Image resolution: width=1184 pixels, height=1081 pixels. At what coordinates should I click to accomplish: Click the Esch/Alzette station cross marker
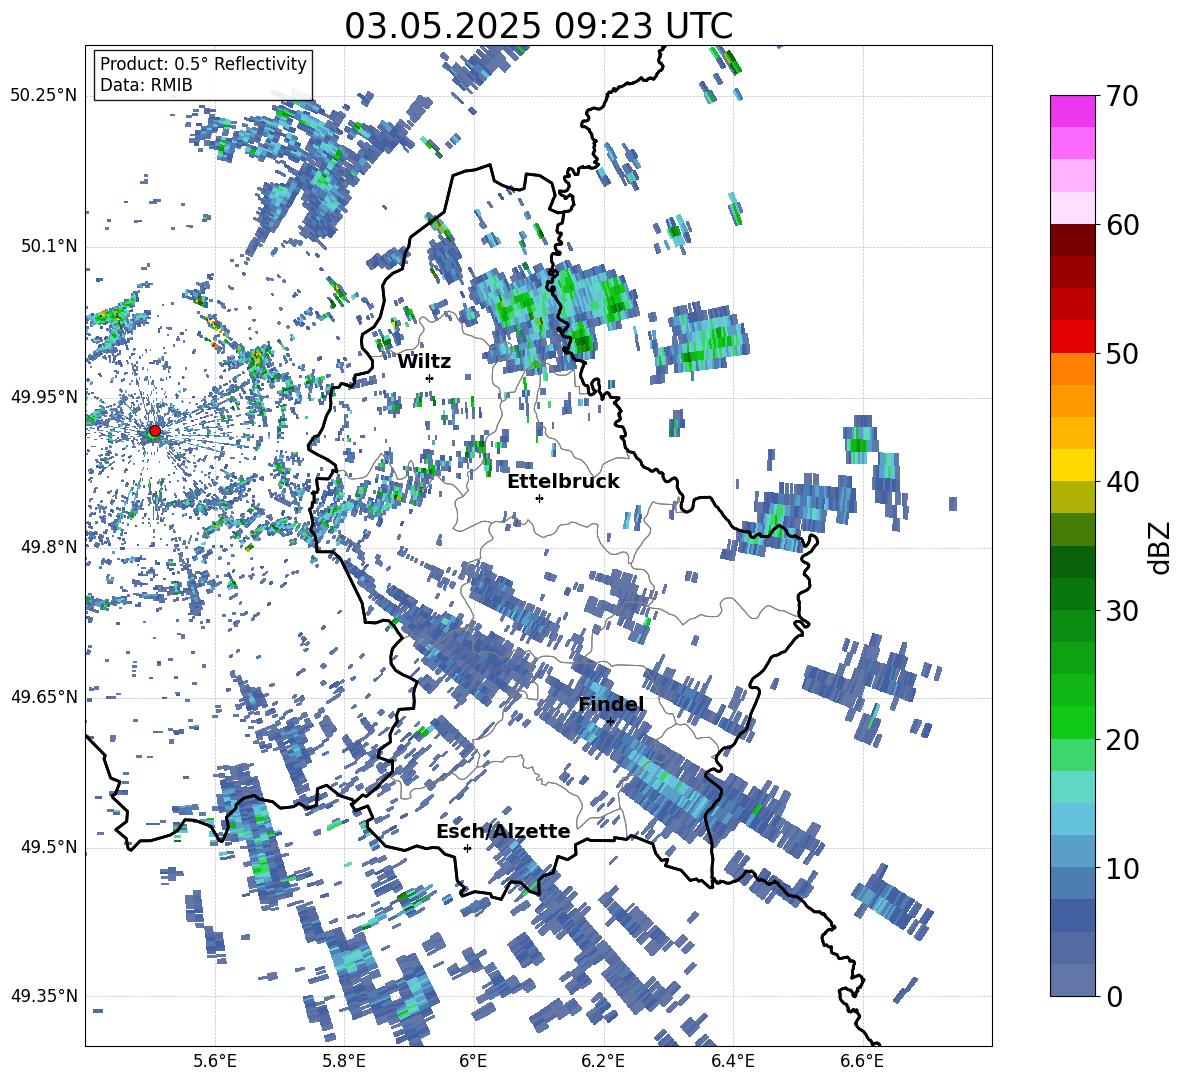coord(467,848)
